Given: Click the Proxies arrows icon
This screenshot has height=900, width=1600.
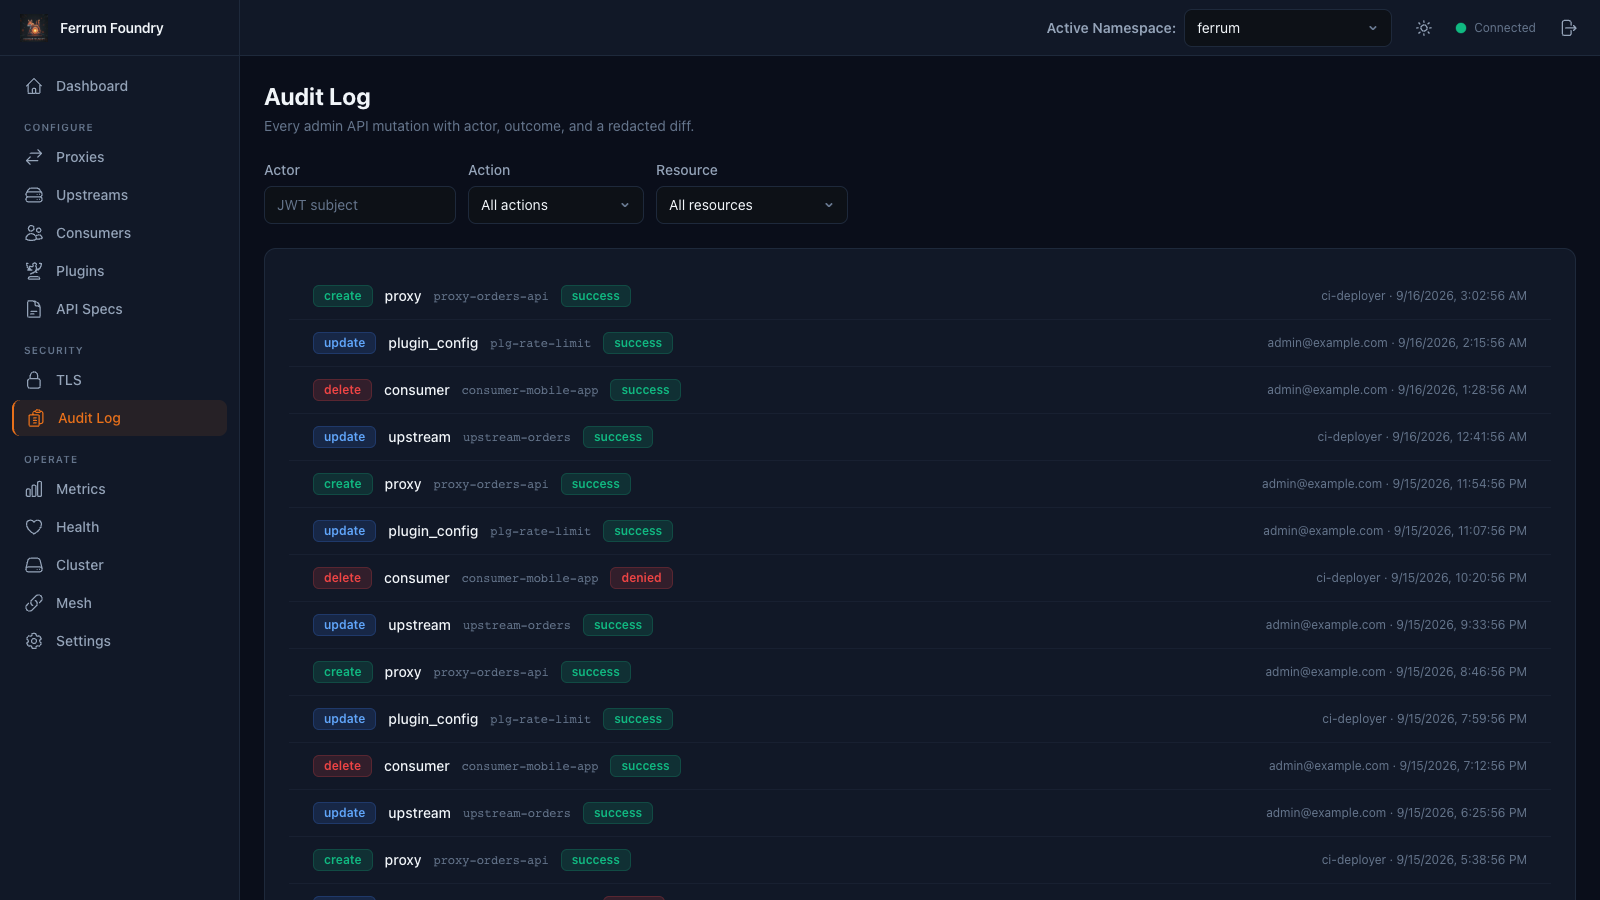Looking at the screenshot, I should pyautogui.click(x=34, y=157).
